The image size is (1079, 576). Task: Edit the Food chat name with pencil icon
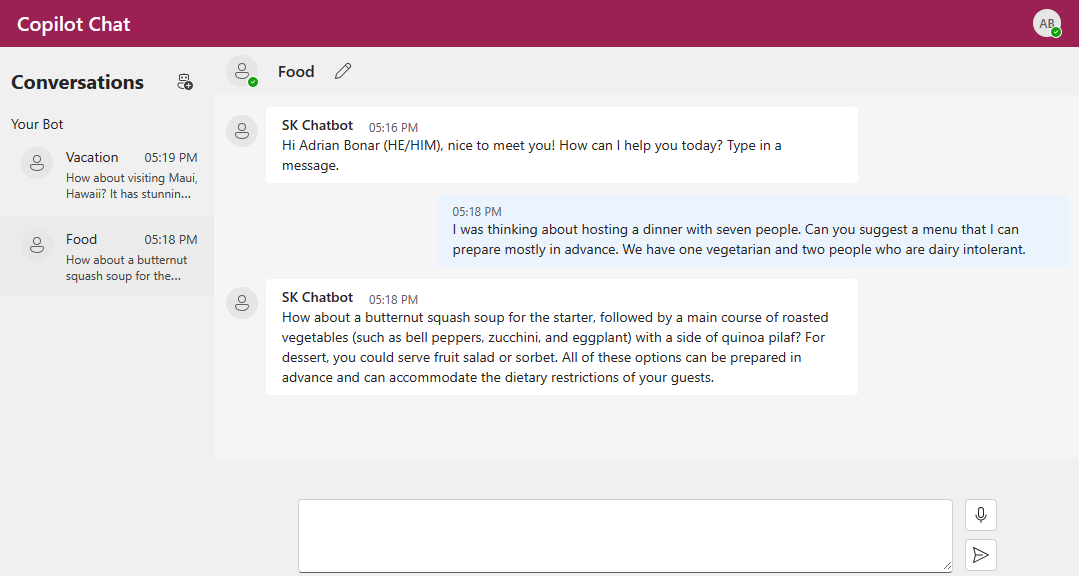click(343, 71)
